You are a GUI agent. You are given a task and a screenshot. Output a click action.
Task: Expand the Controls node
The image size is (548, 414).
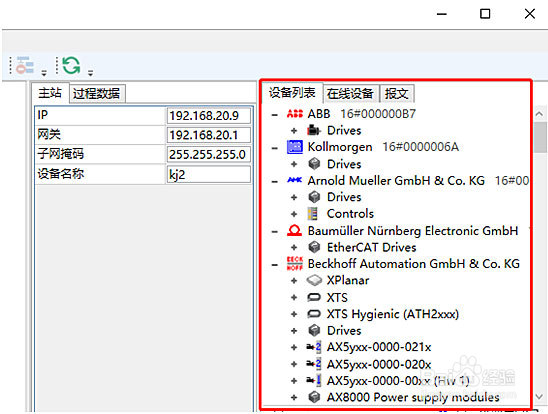(x=294, y=214)
